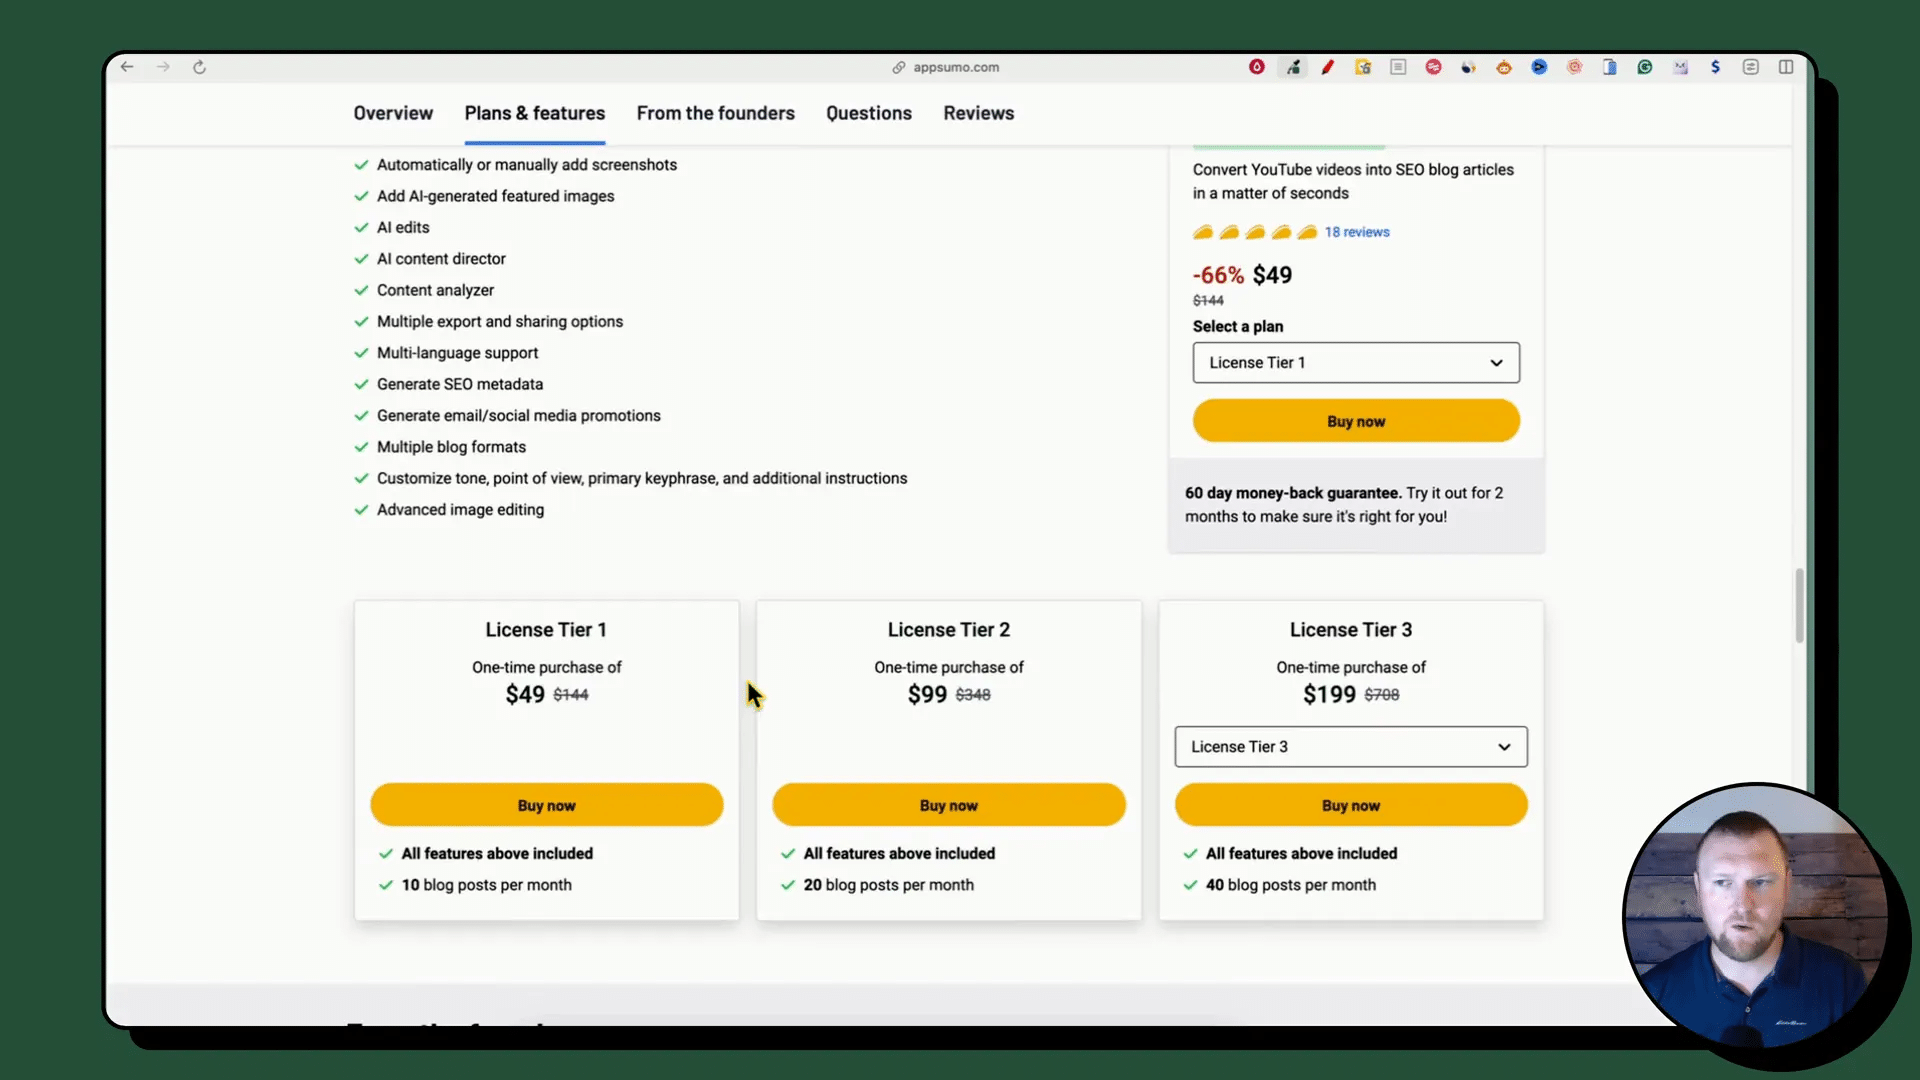
Task: Click the -66% discount label
Action: (x=1218, y=275)
